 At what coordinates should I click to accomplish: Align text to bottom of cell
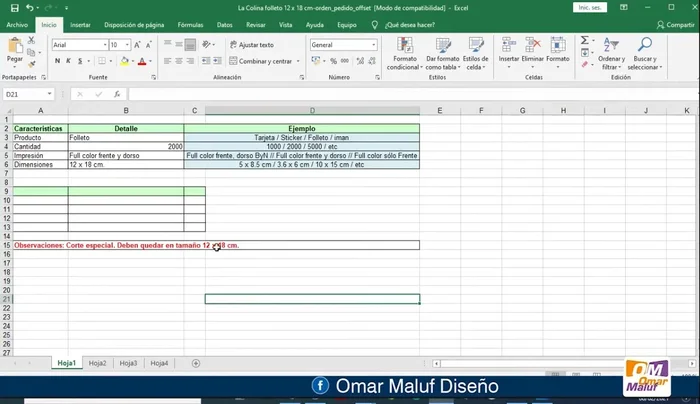pos(190,44)
